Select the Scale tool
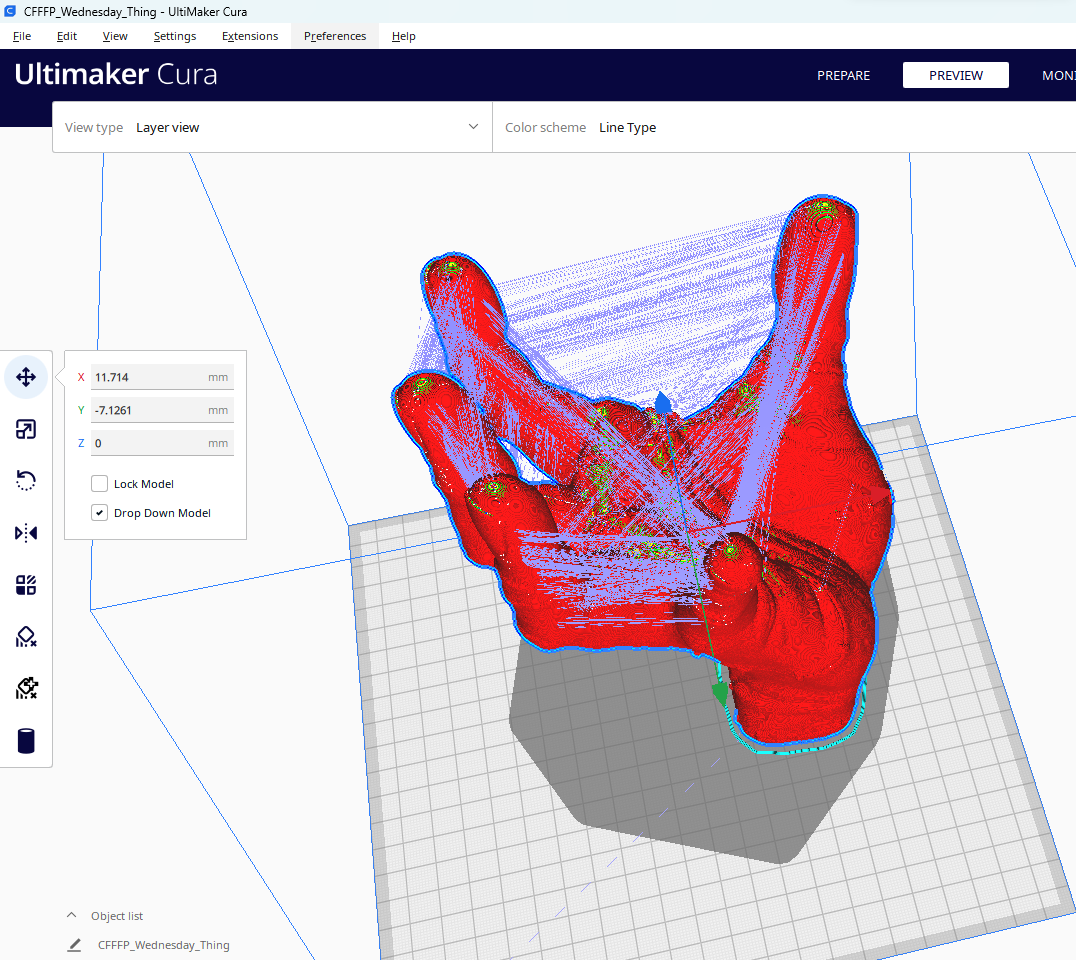 click(26, 429)
